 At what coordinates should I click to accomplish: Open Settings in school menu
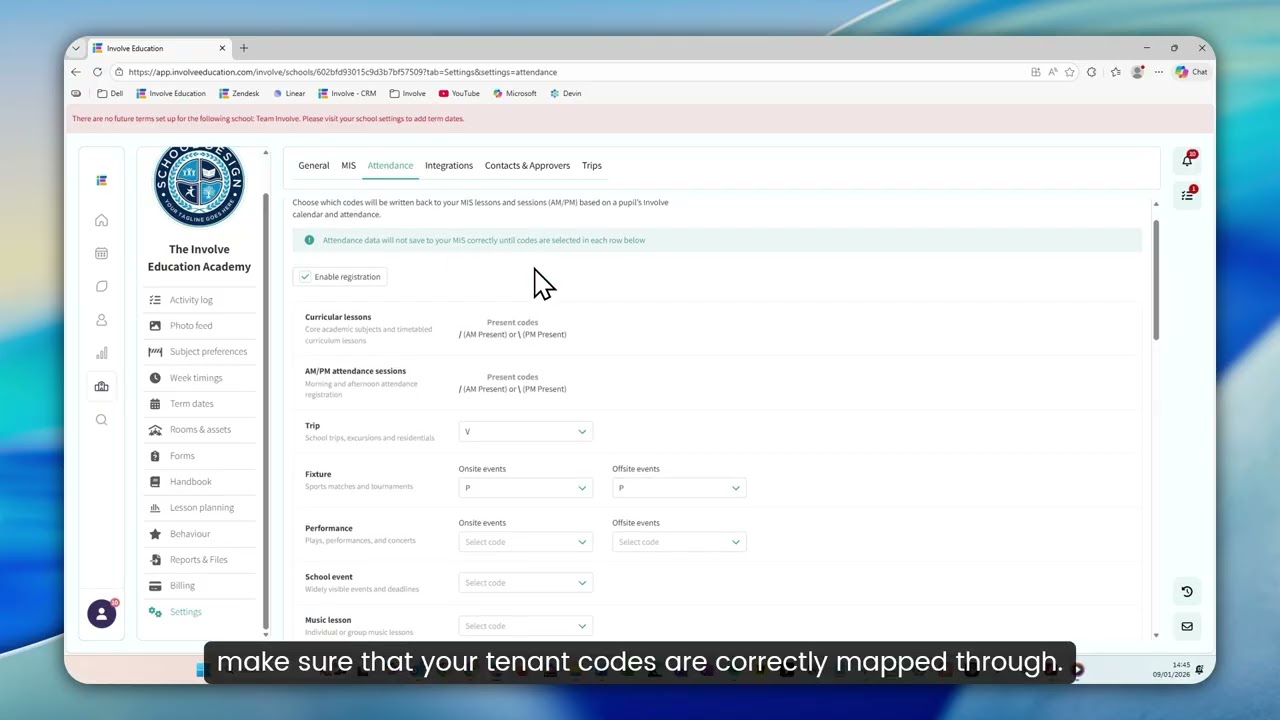185,612
